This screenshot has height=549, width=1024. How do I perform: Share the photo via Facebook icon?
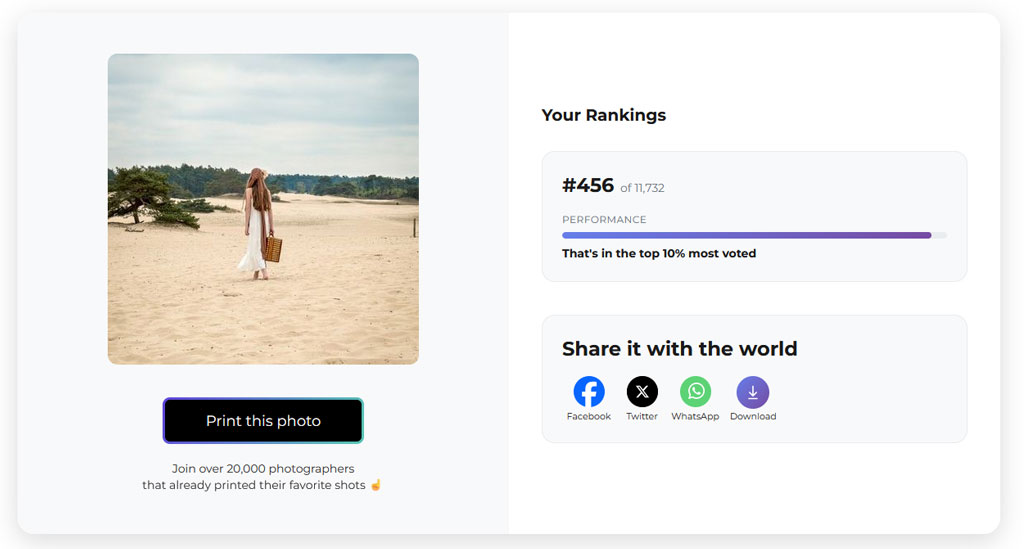[x=588, y=391]
